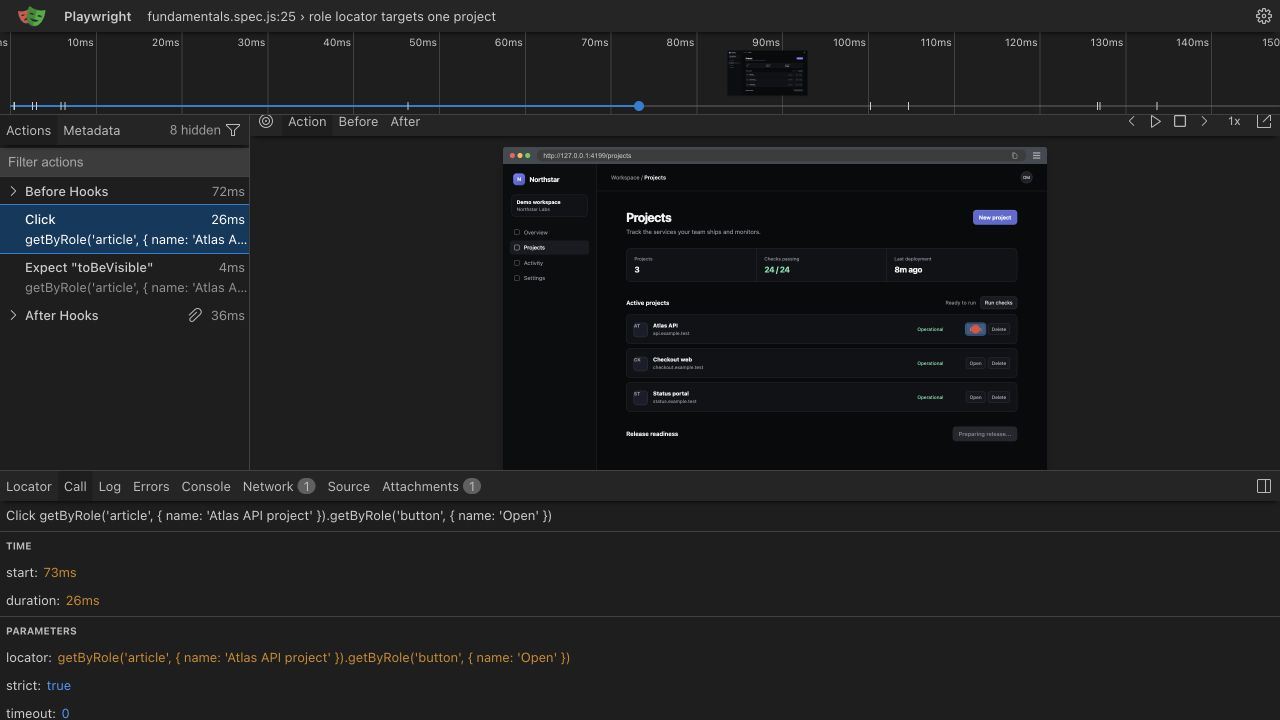
Task: Activate the pick locator target icon
Action: (x=266, y=121)
